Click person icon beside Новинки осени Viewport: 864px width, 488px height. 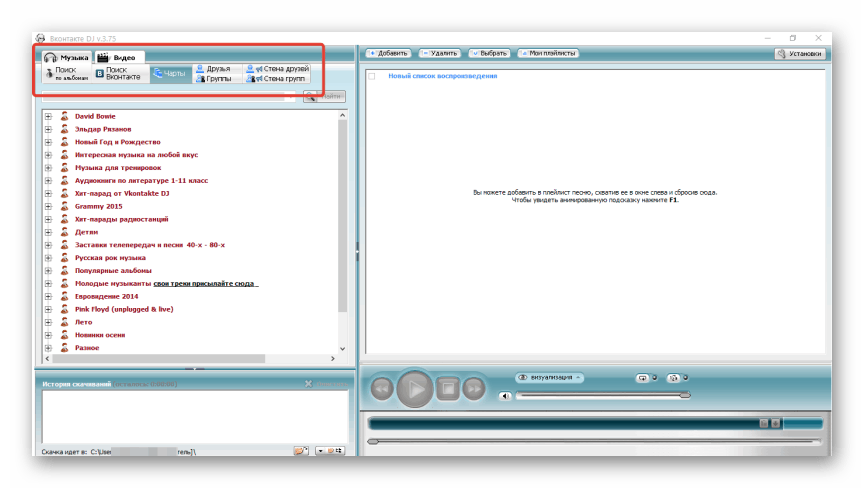pos(64,335)
